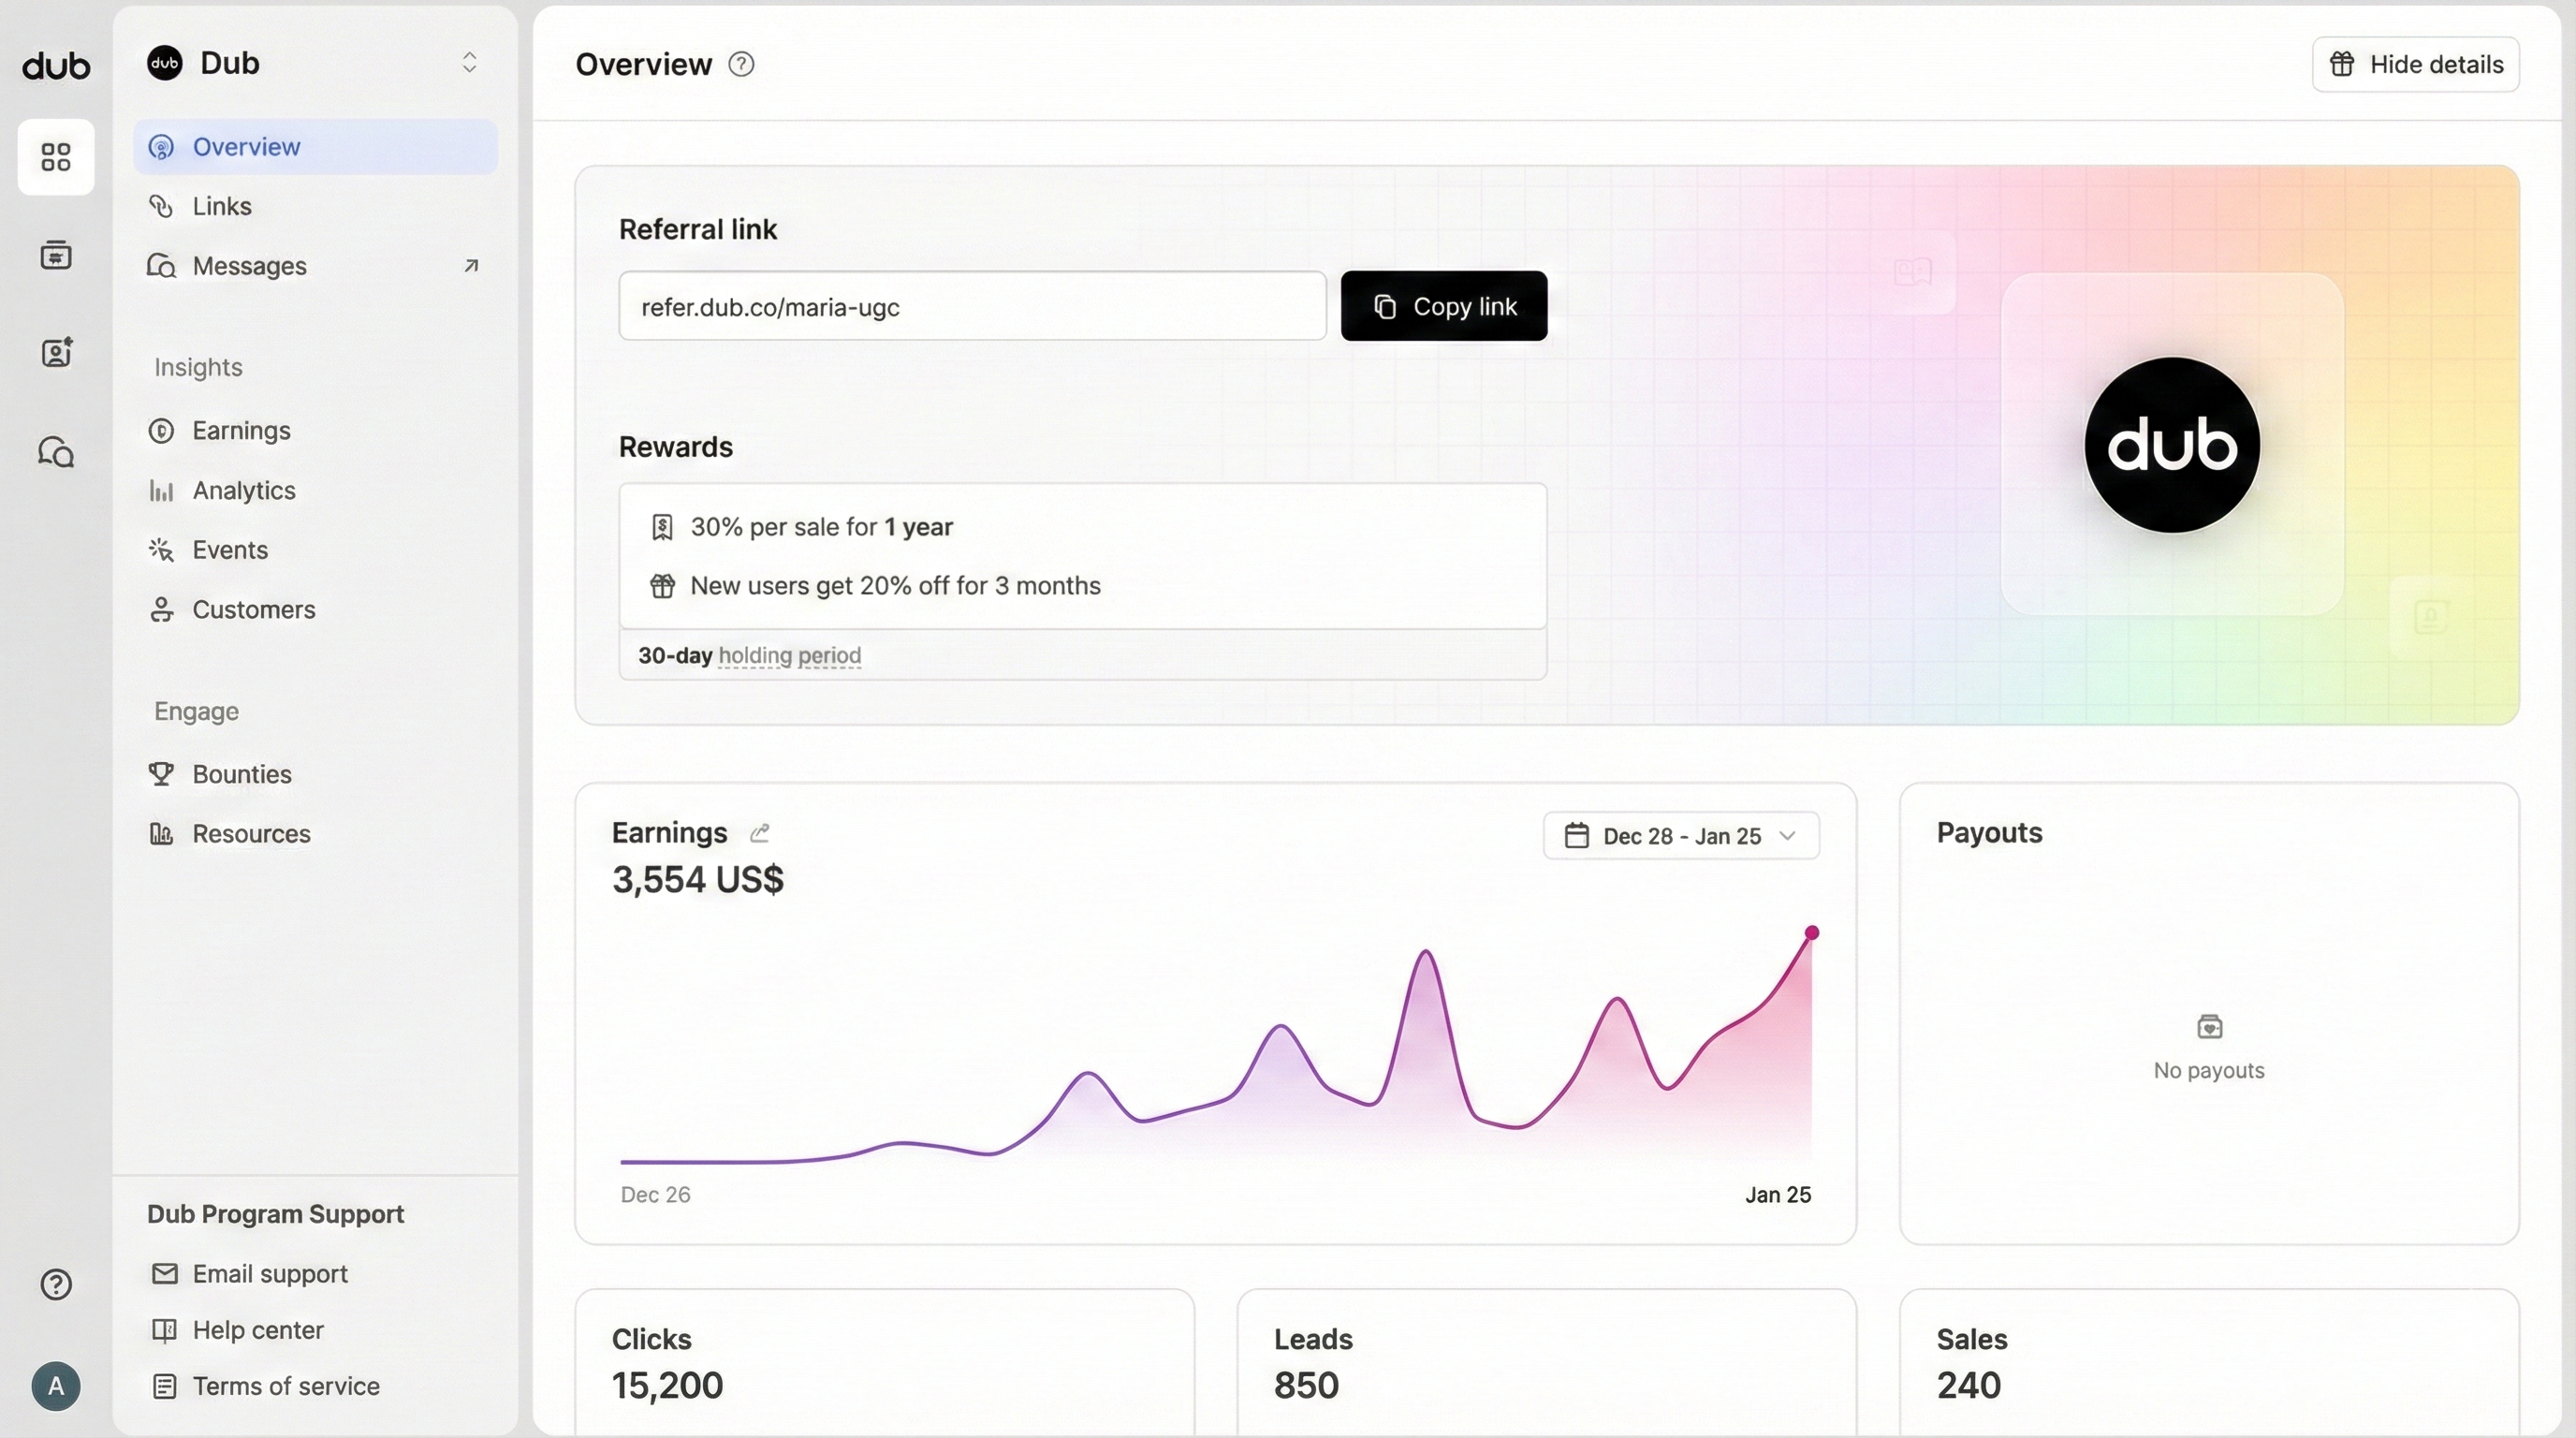Expand the Dub program switcher
Screen dimensions: 2576x1438
coord(468,63)
